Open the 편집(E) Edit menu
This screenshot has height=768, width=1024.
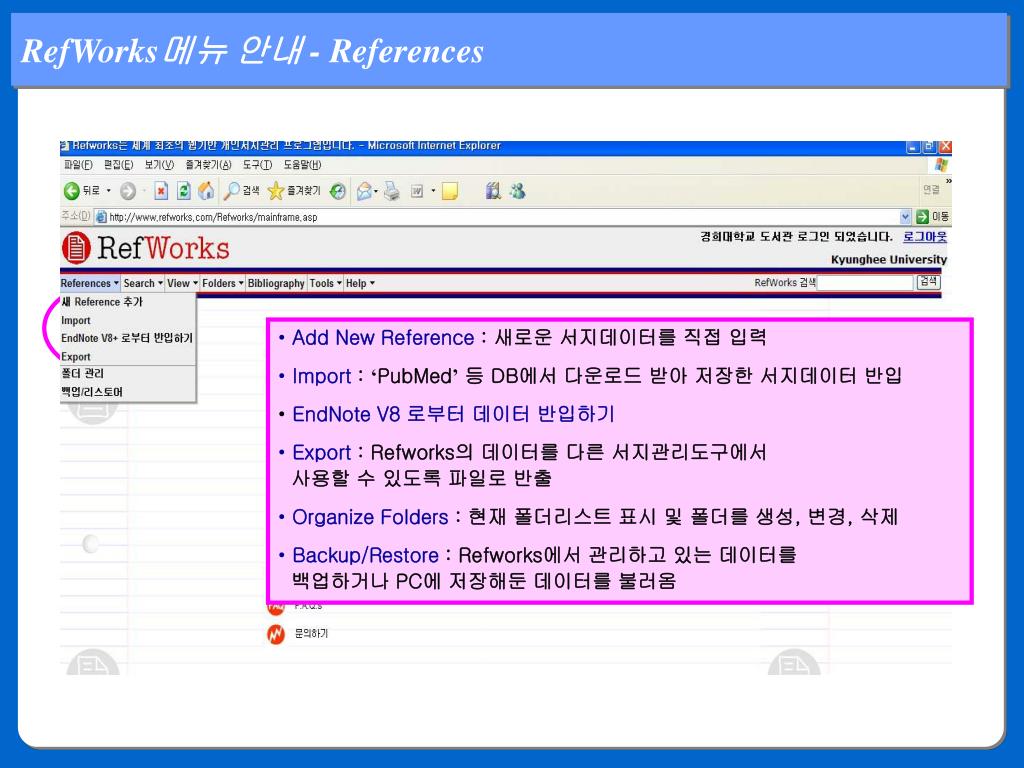point(118,165)
